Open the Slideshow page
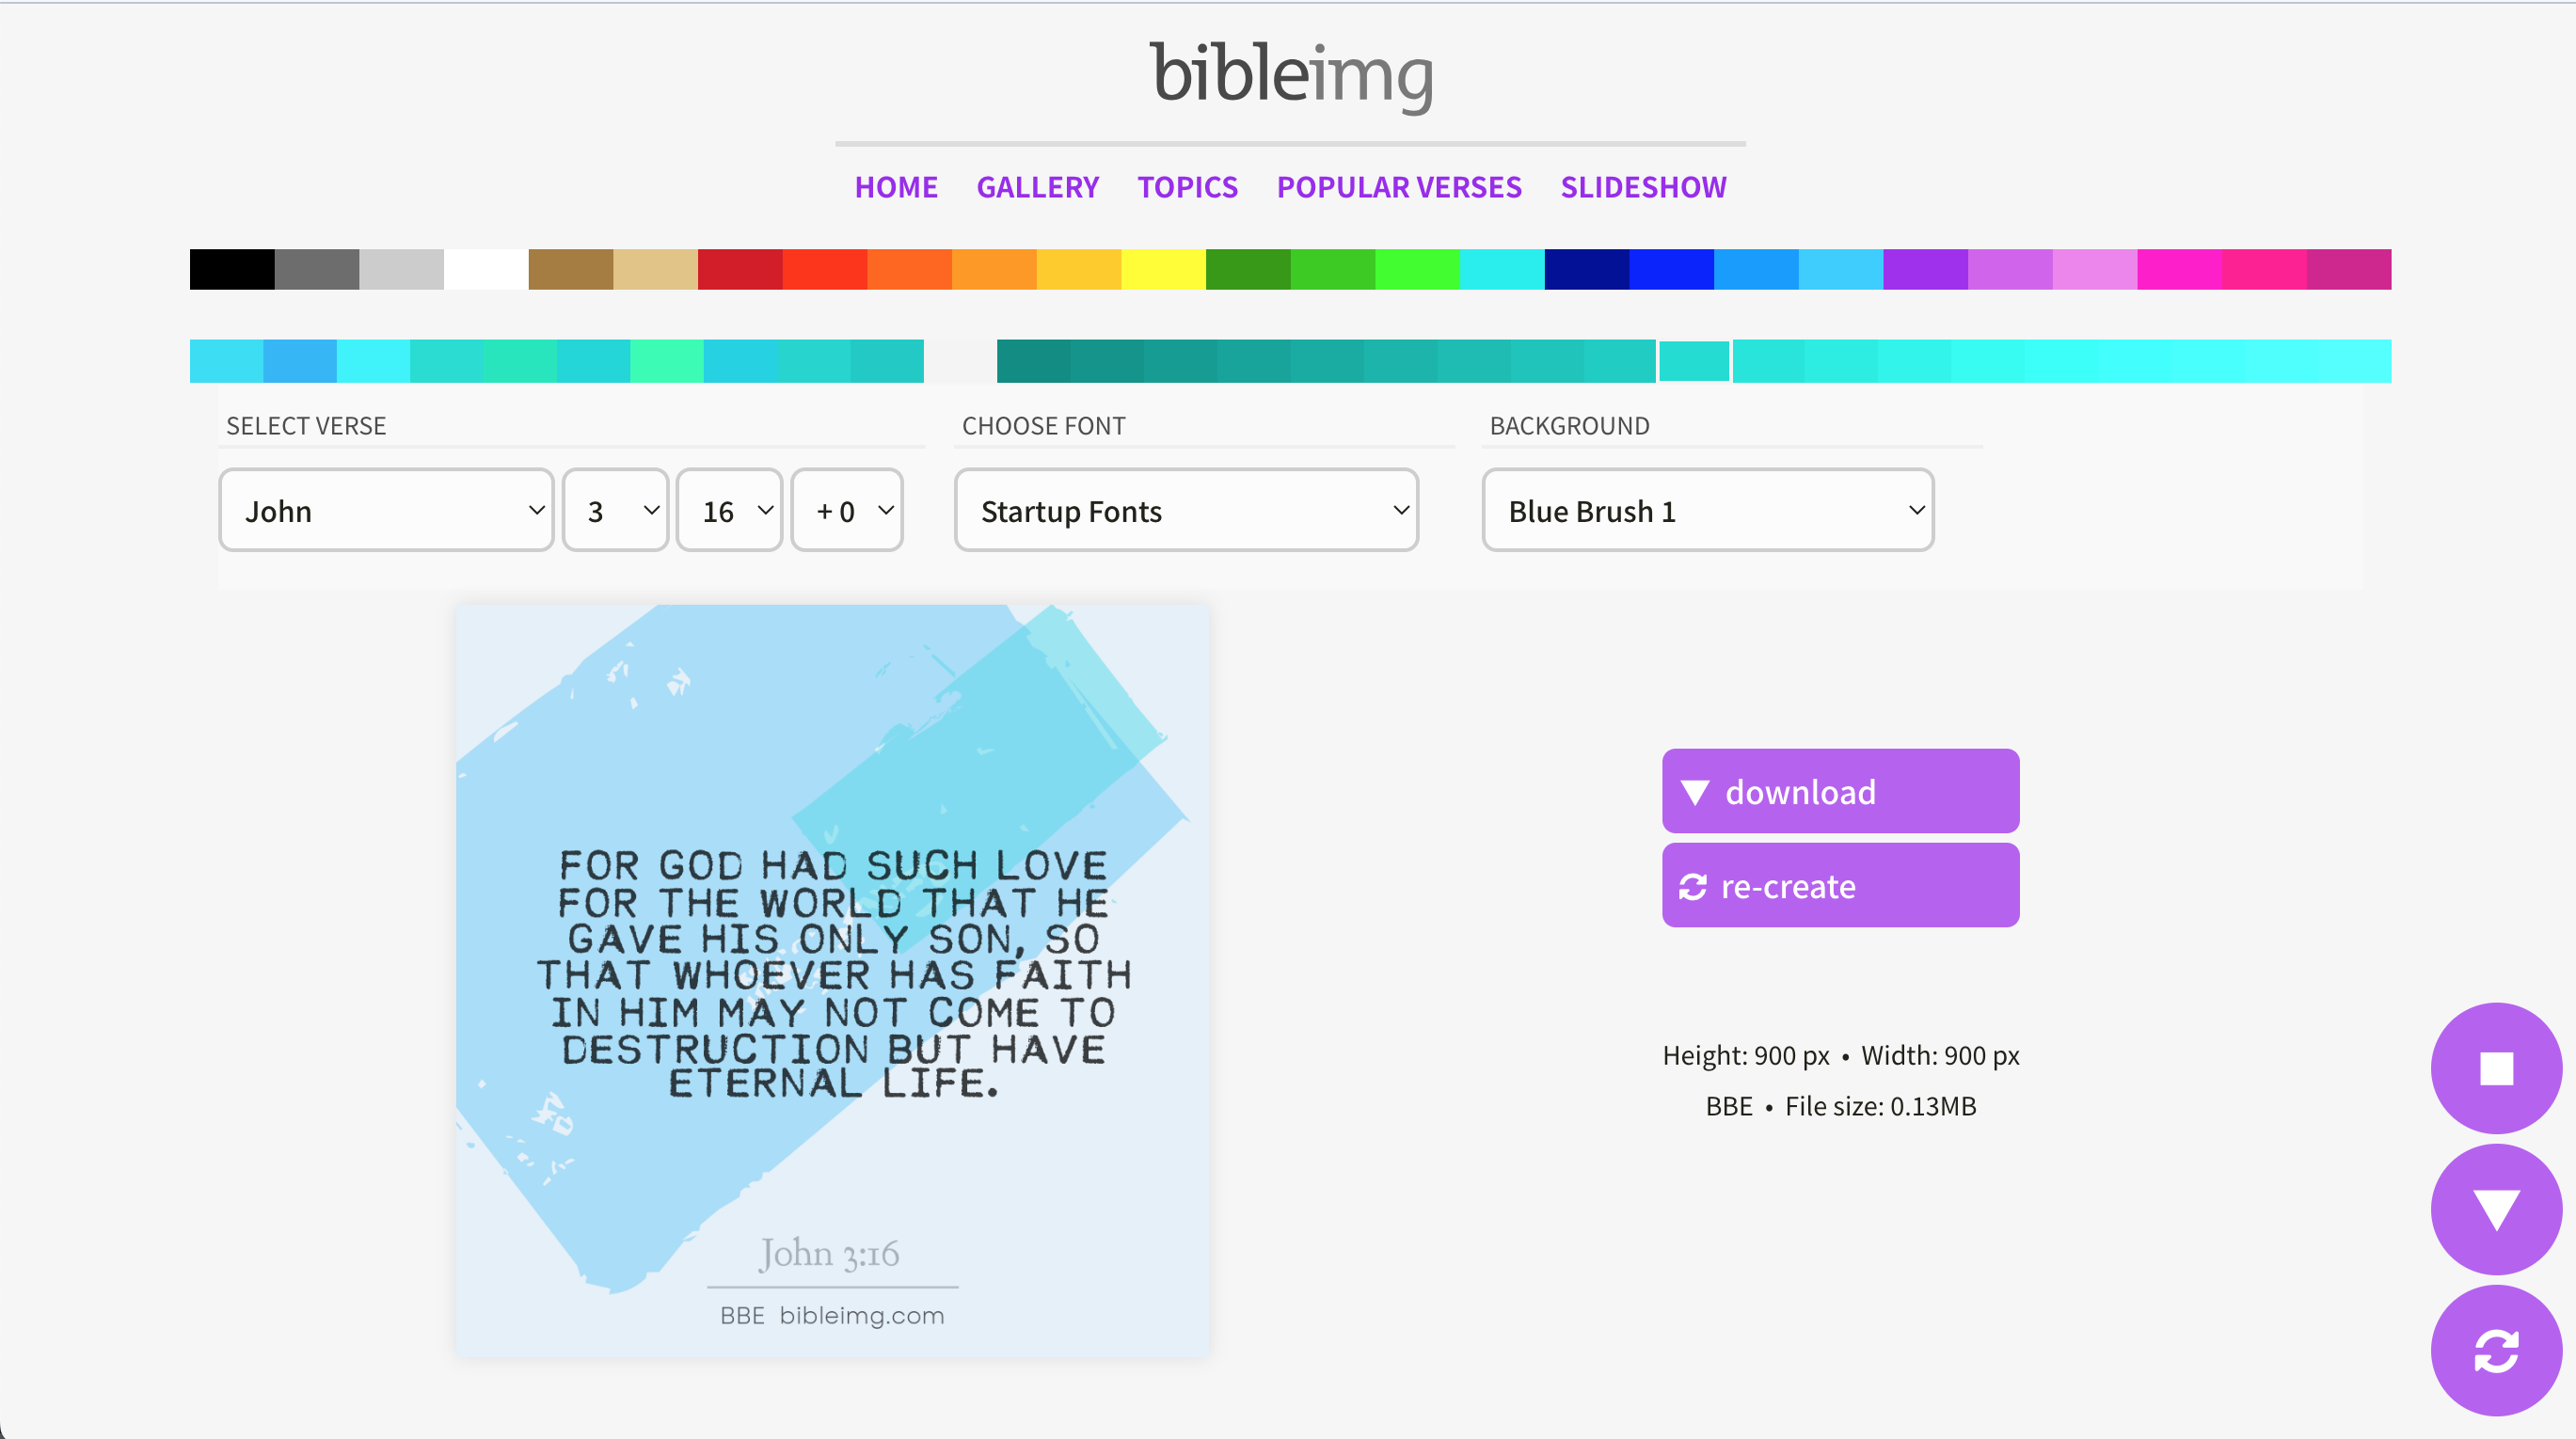Screen dimensions: 2576x1439 tap(1643, 187)
